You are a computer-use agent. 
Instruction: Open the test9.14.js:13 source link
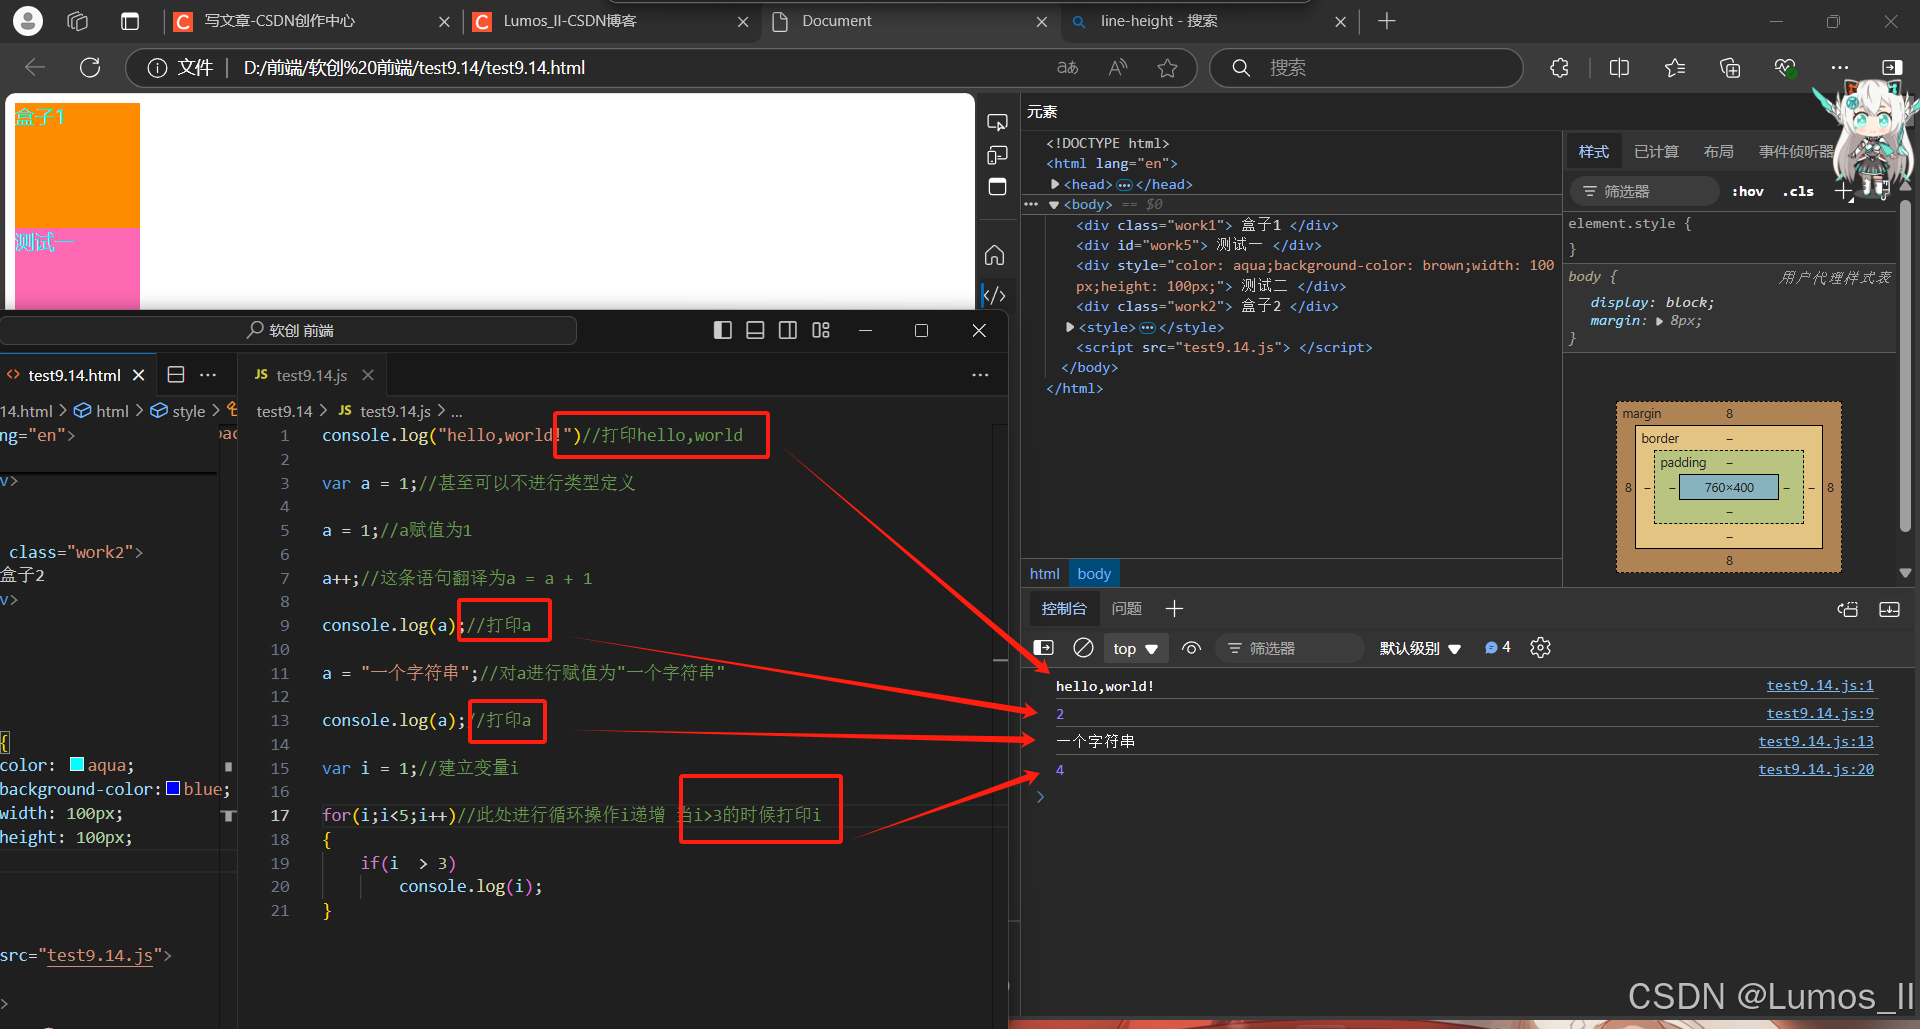[x=1816, y=741]
